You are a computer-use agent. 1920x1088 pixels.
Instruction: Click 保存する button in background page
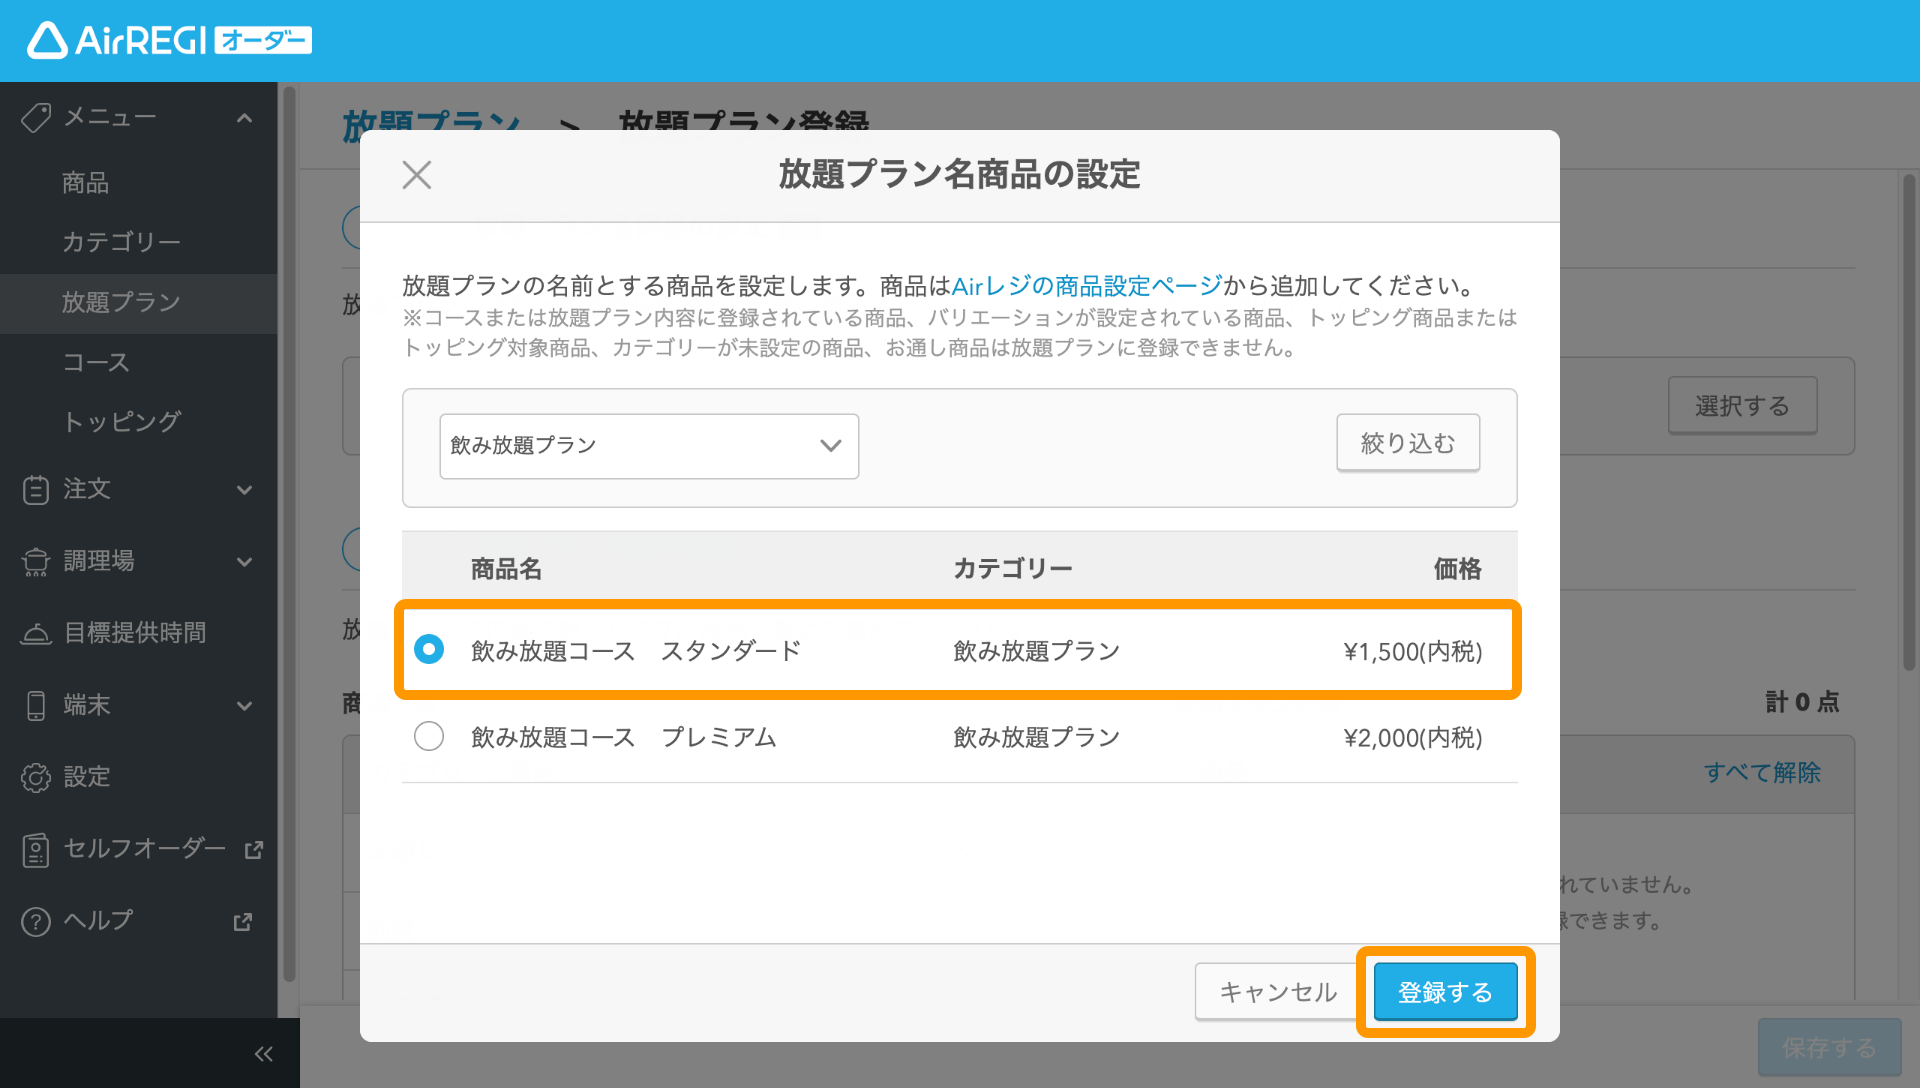coord(1829,1047)
